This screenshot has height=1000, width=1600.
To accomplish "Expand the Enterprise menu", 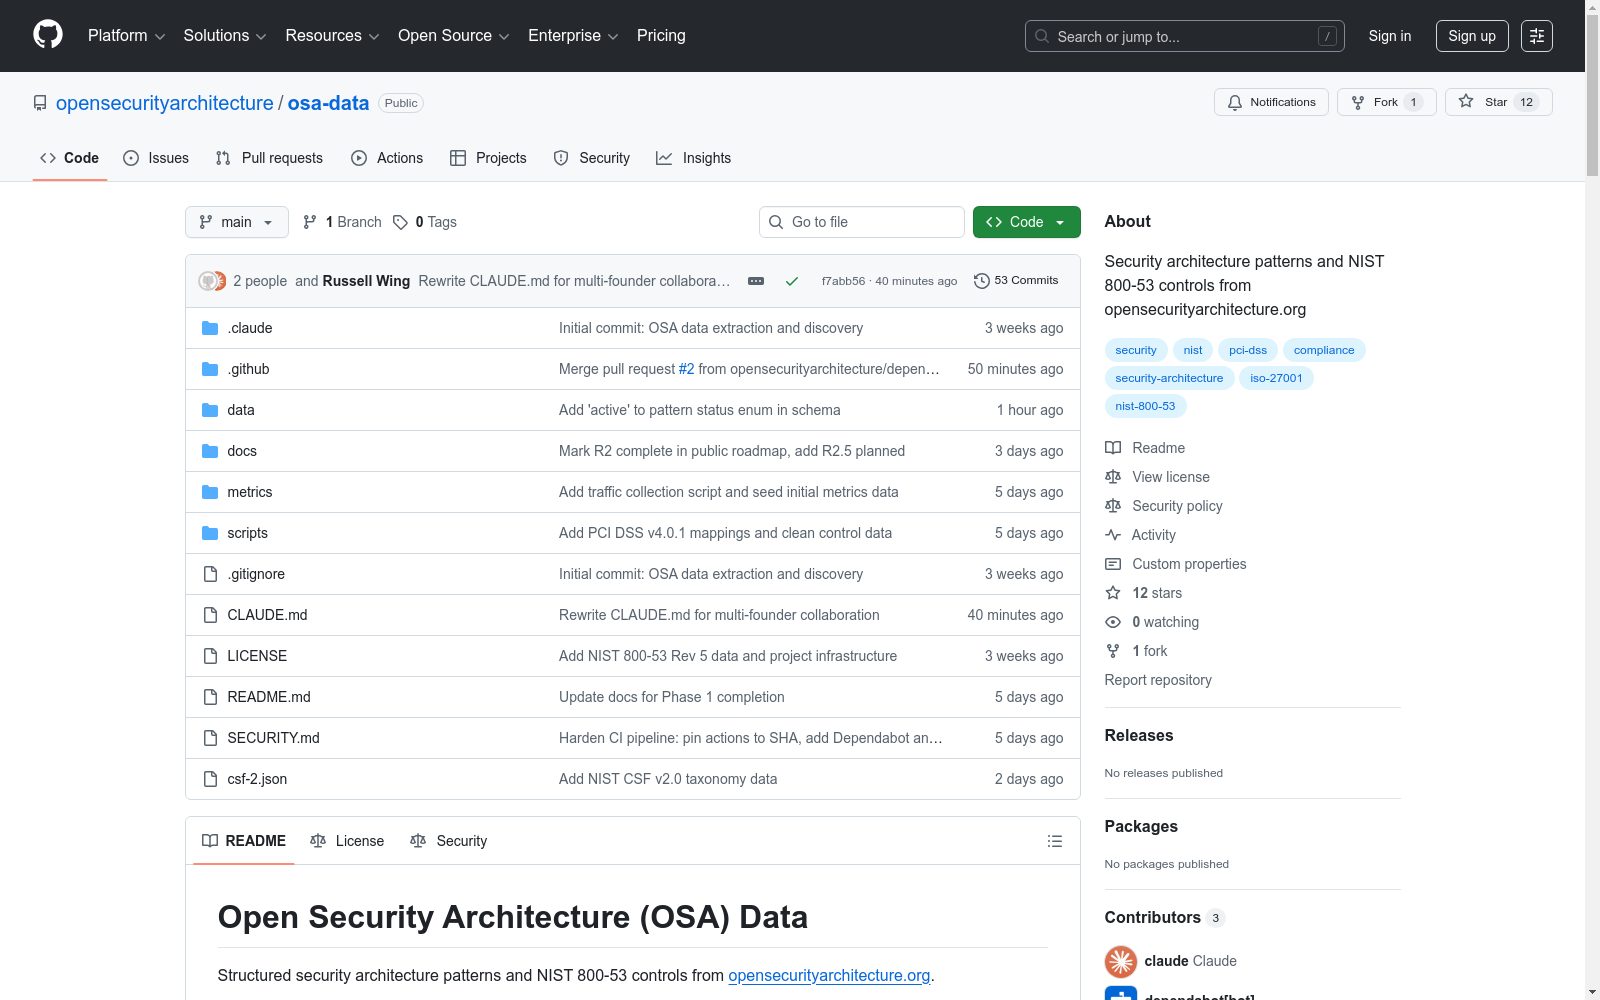I will click(x=573, y=36).
